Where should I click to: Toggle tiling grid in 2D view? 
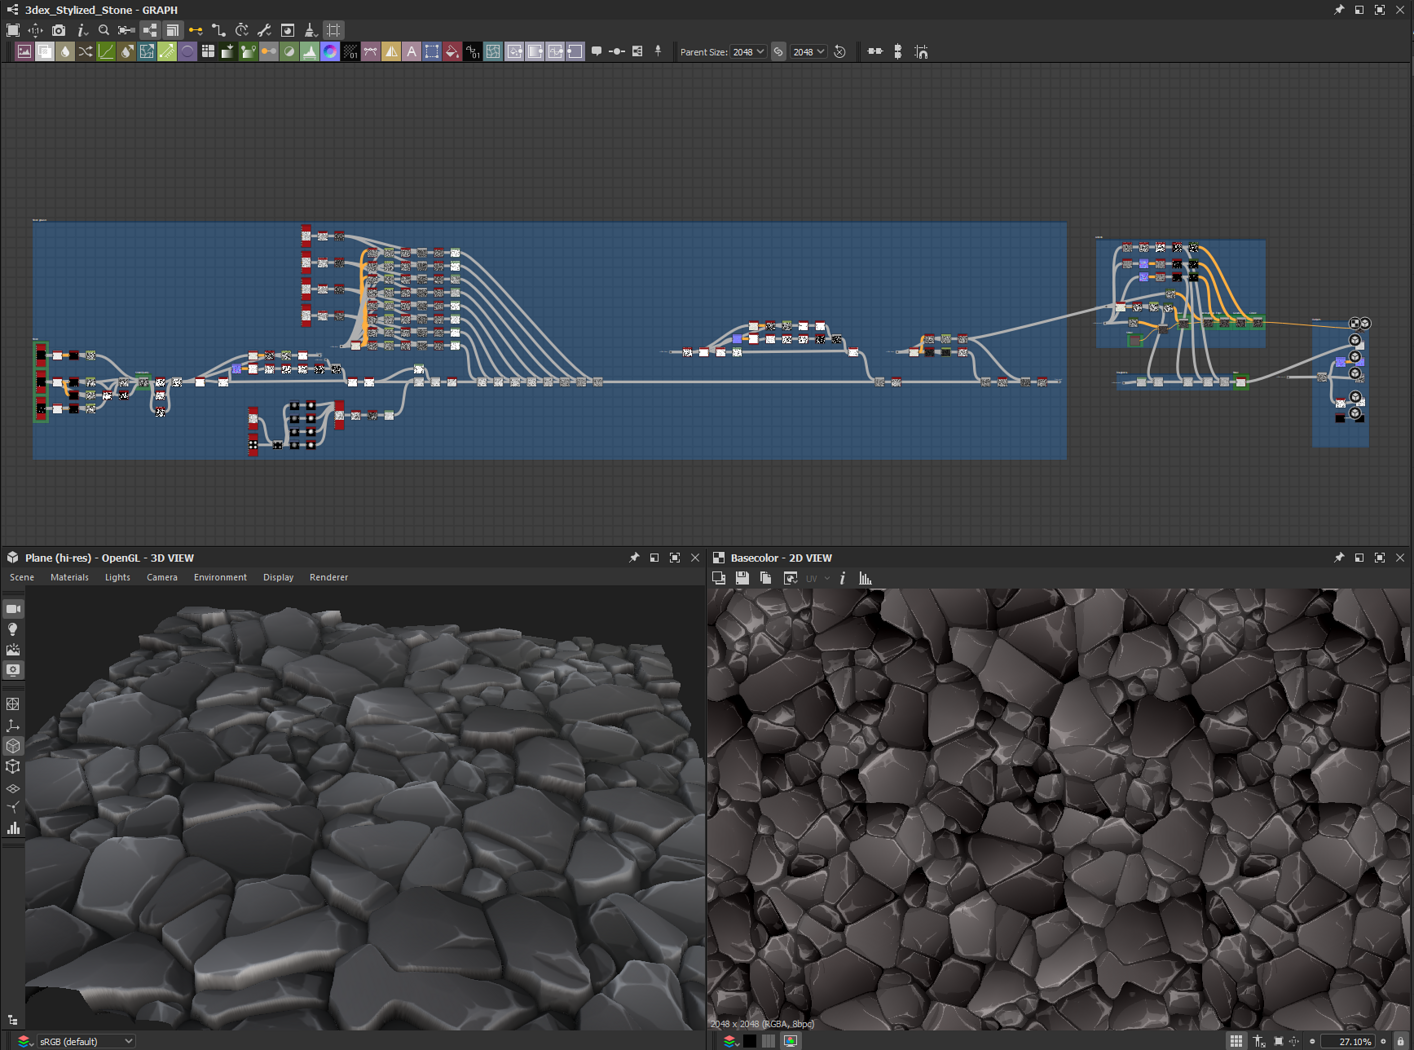pos(1236,1041)
